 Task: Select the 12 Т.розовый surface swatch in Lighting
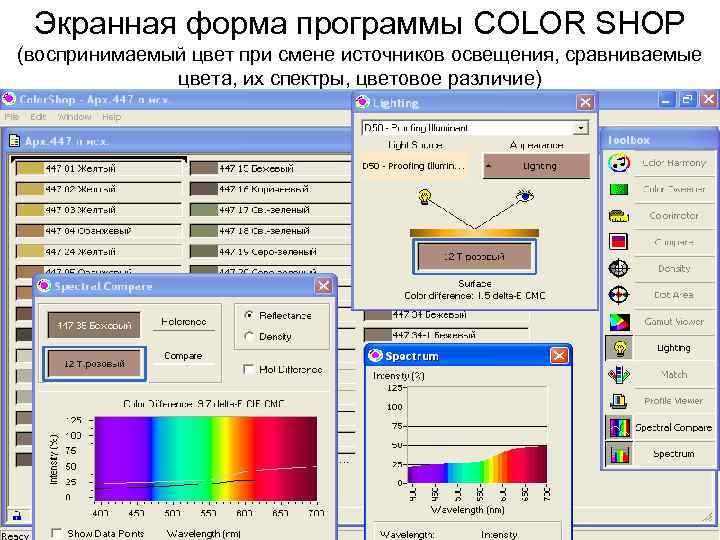475,257
